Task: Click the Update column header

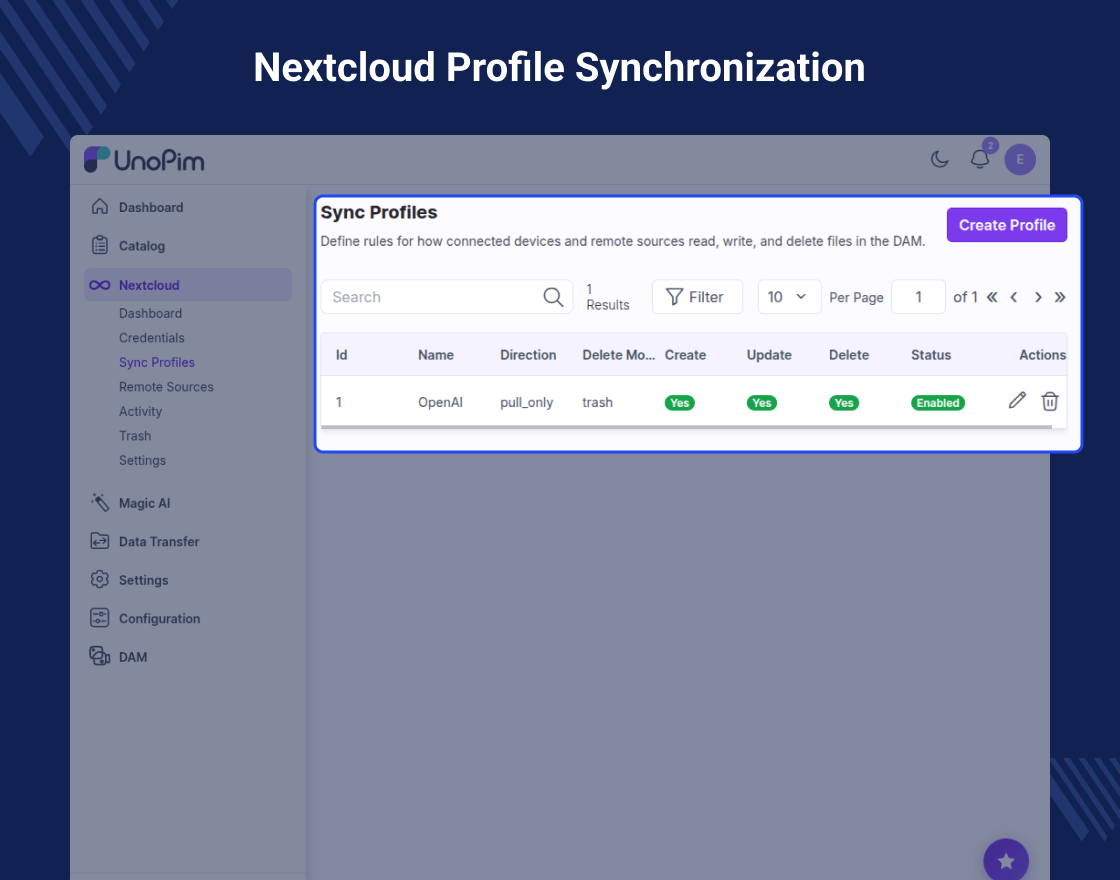Action: 769,355
